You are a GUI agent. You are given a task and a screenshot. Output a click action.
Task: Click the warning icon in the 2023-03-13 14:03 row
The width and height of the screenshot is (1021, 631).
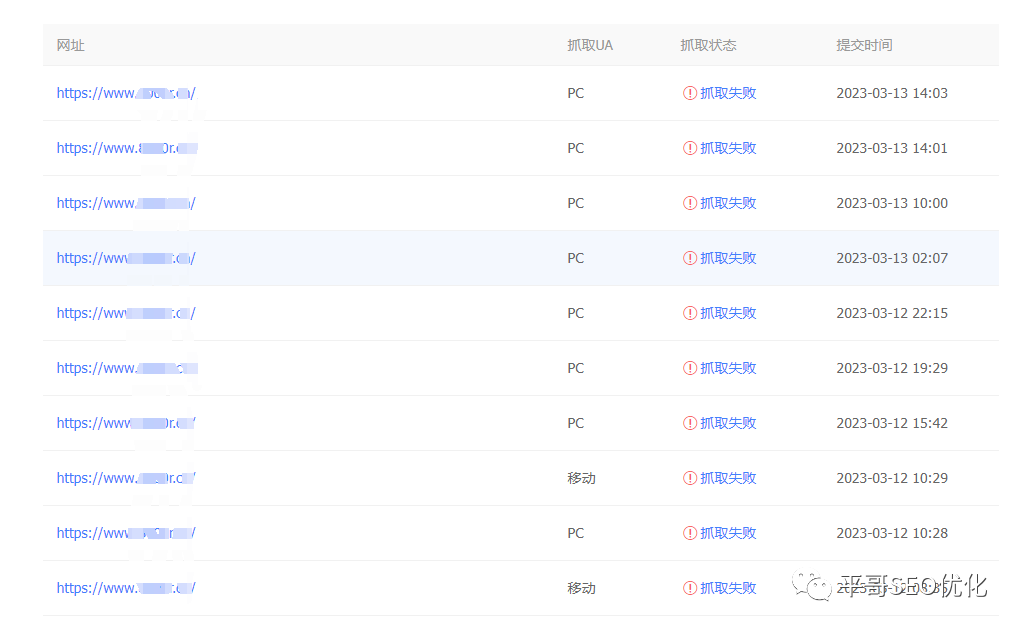(x=690, y=93)
